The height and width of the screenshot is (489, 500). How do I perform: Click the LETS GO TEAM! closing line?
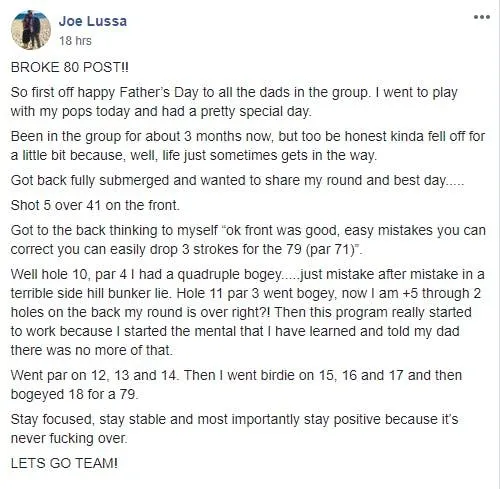tap(64, 463)
